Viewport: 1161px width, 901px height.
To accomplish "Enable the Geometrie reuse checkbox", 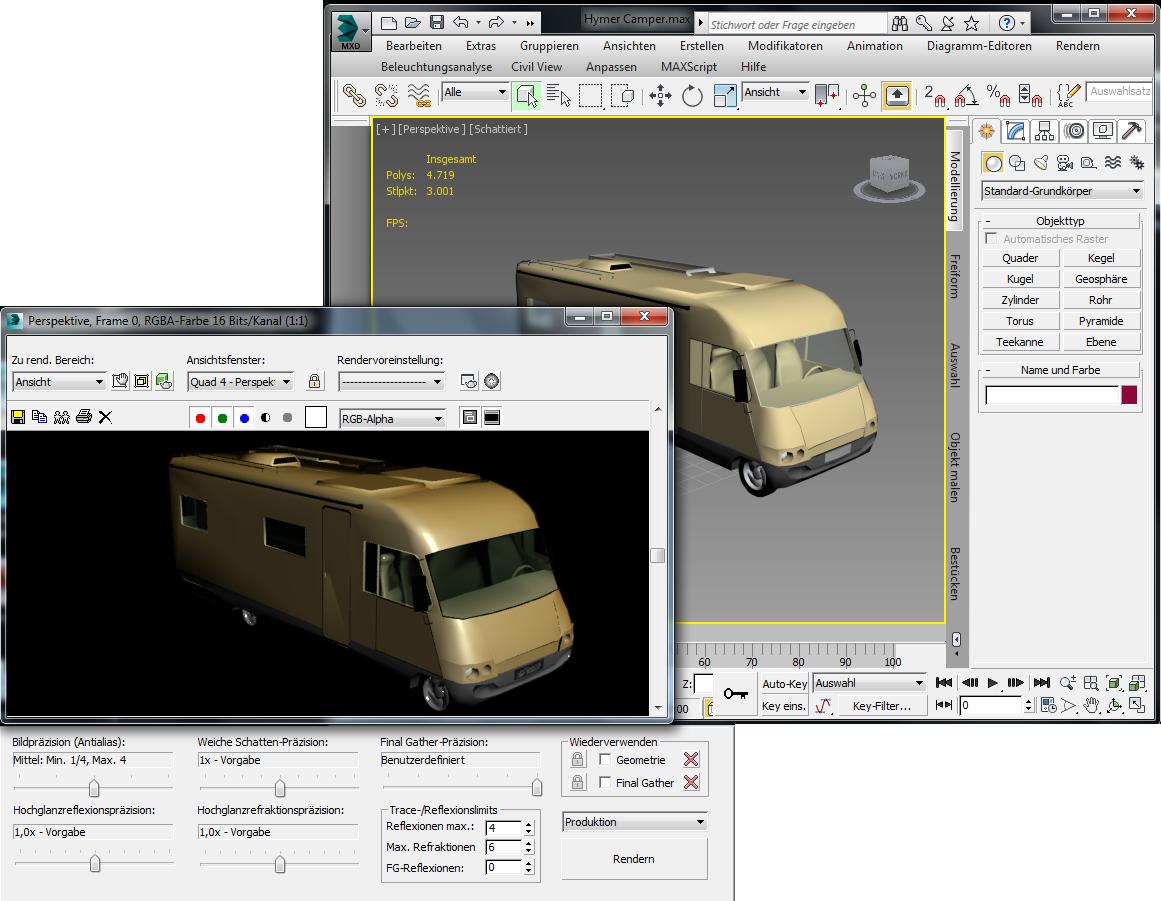I will (x=605, y=760).
